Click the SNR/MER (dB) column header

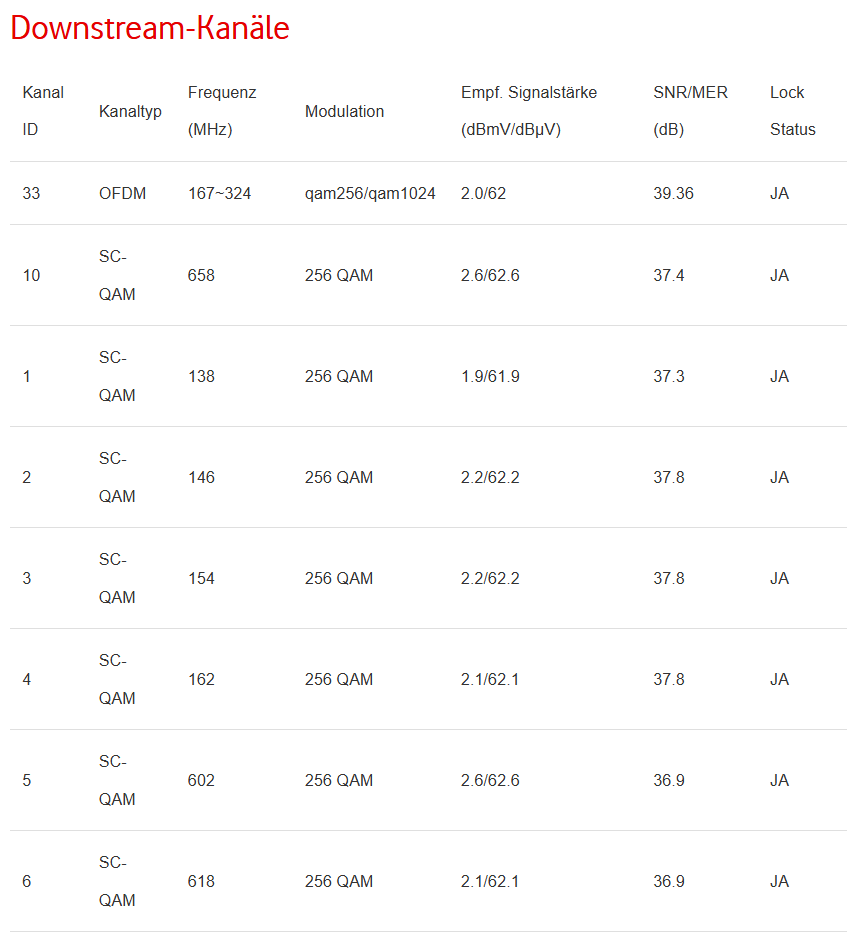(x=690, y=111)
